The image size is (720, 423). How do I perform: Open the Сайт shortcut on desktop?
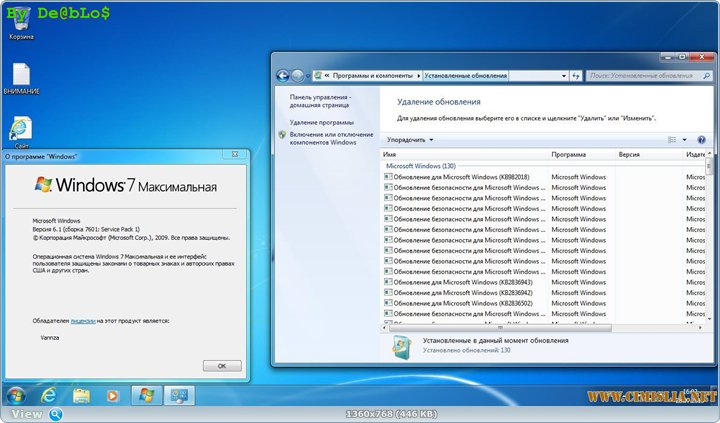(20, 128)
